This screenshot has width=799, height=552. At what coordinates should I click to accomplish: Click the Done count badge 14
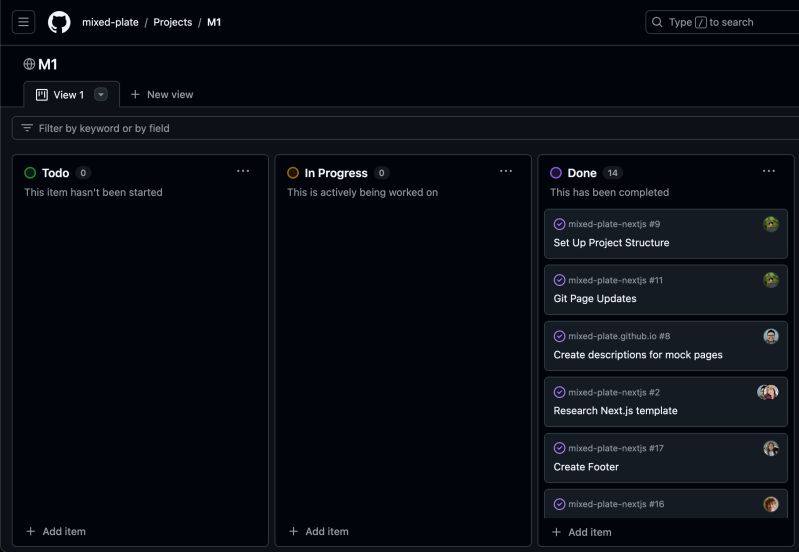coord(612,173)
